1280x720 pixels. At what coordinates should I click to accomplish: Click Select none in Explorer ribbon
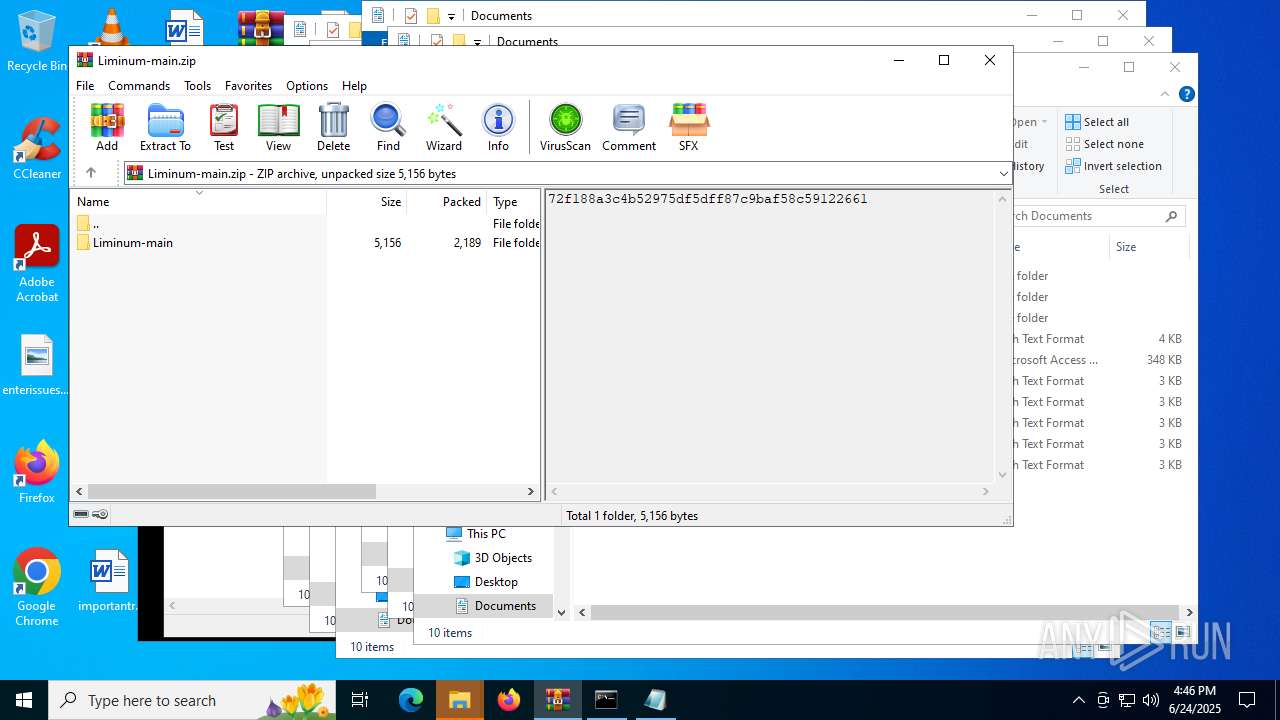pos(1104,144)
